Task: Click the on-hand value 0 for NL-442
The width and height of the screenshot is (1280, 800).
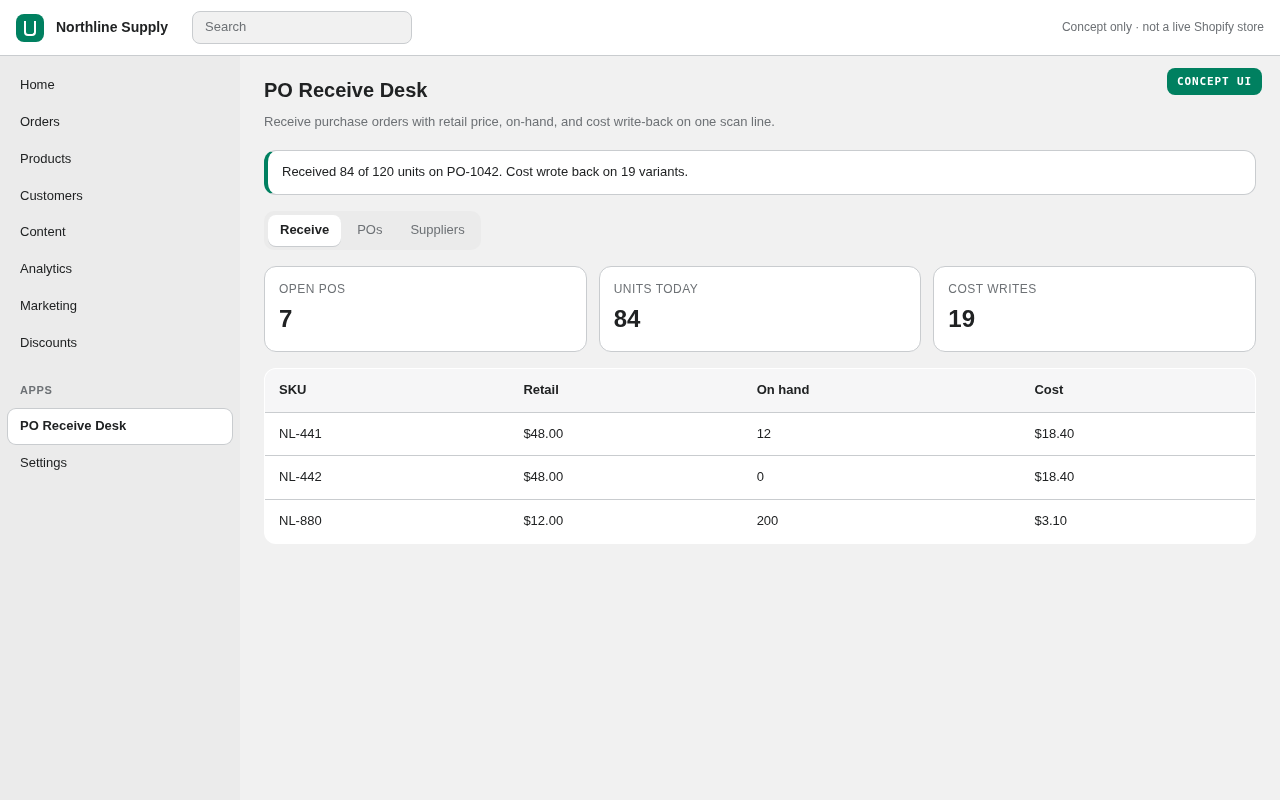Action: 760,477
